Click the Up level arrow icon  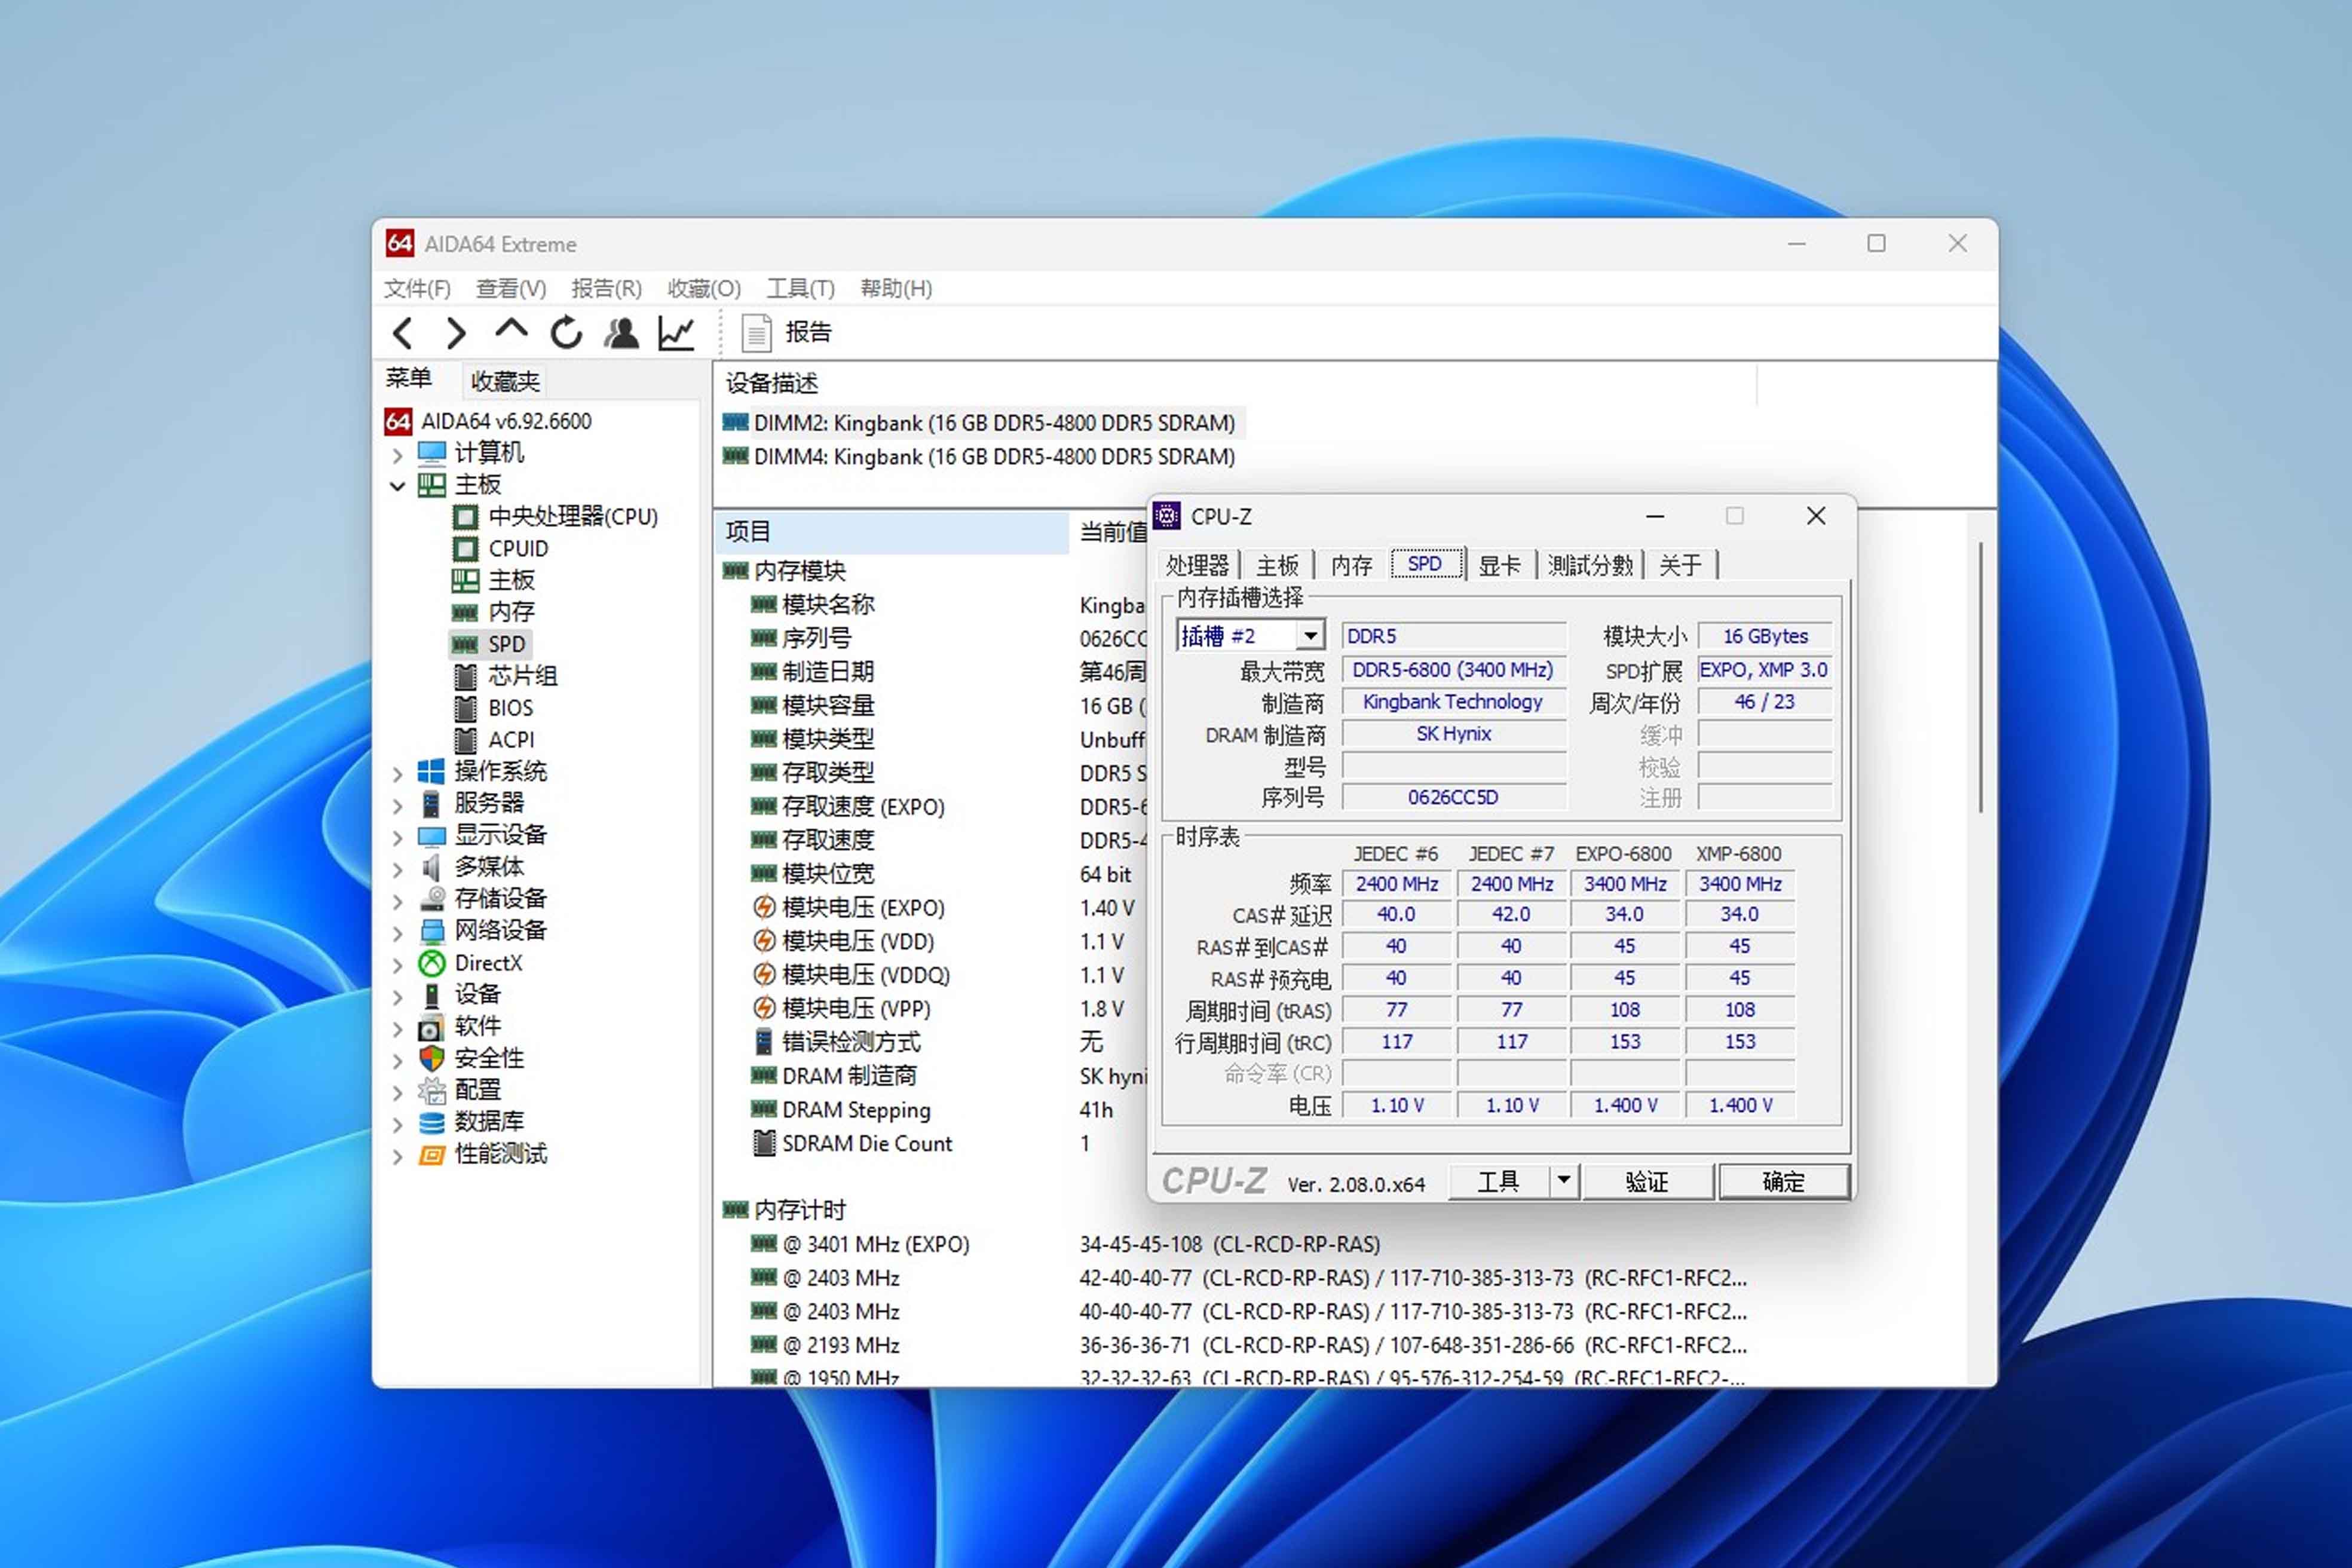point(511,330)
